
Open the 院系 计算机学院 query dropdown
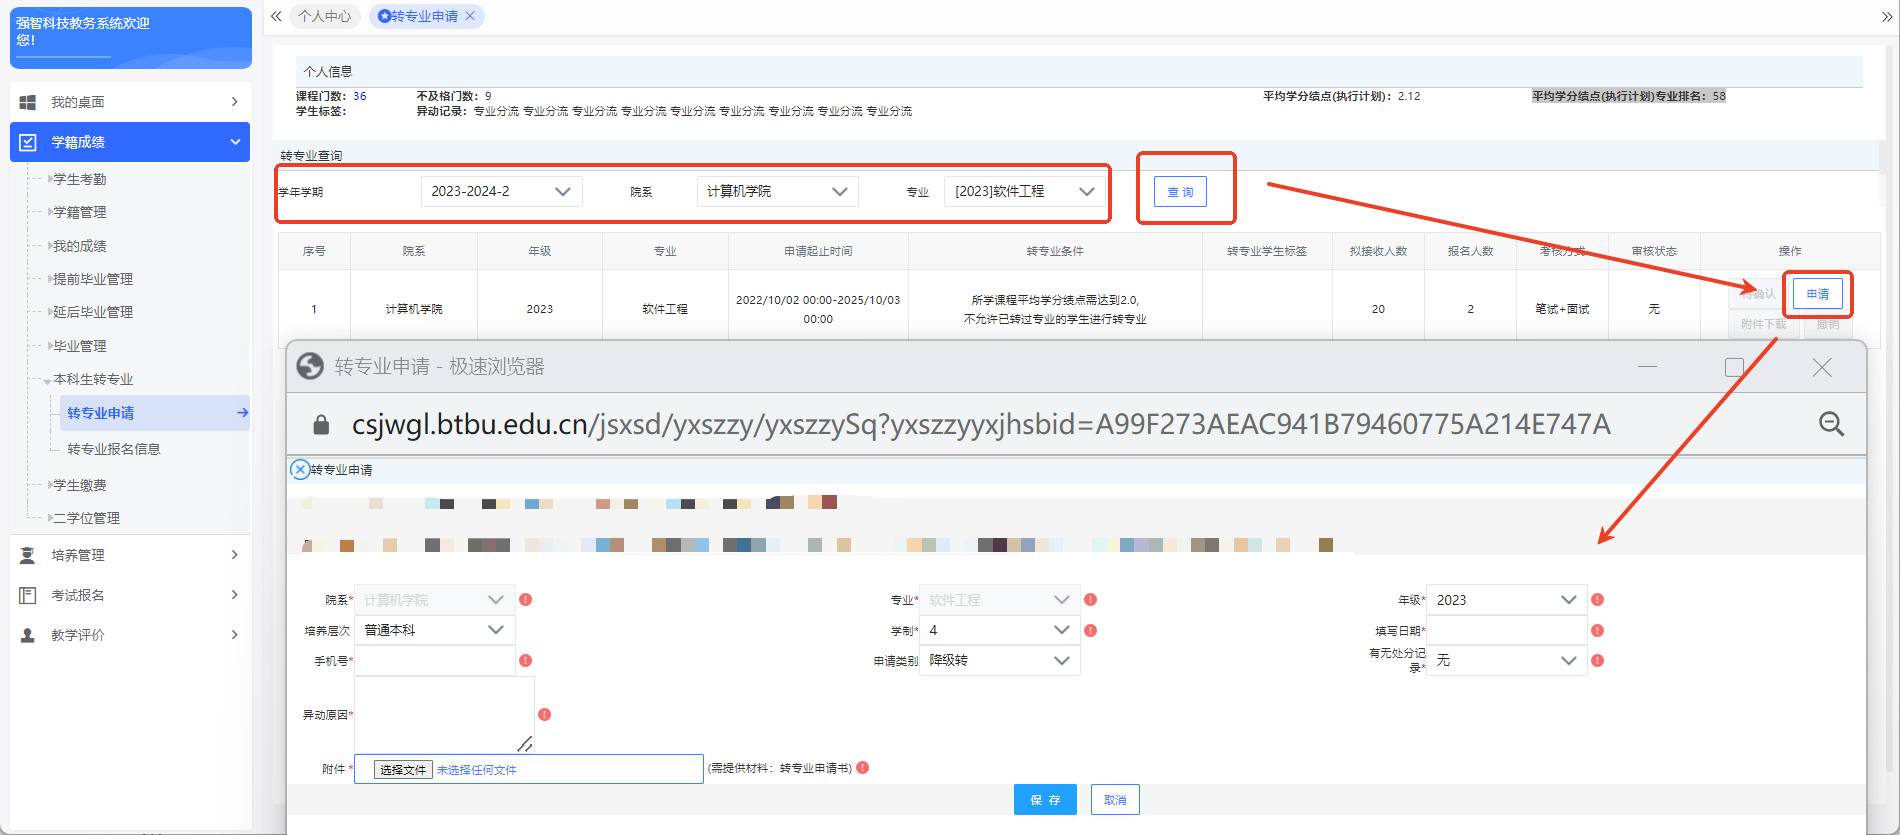coord(777,191)
